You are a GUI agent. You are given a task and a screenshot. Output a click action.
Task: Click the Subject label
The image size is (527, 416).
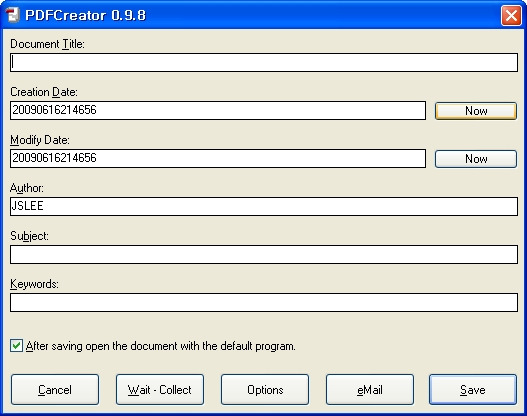coord(29,236)
